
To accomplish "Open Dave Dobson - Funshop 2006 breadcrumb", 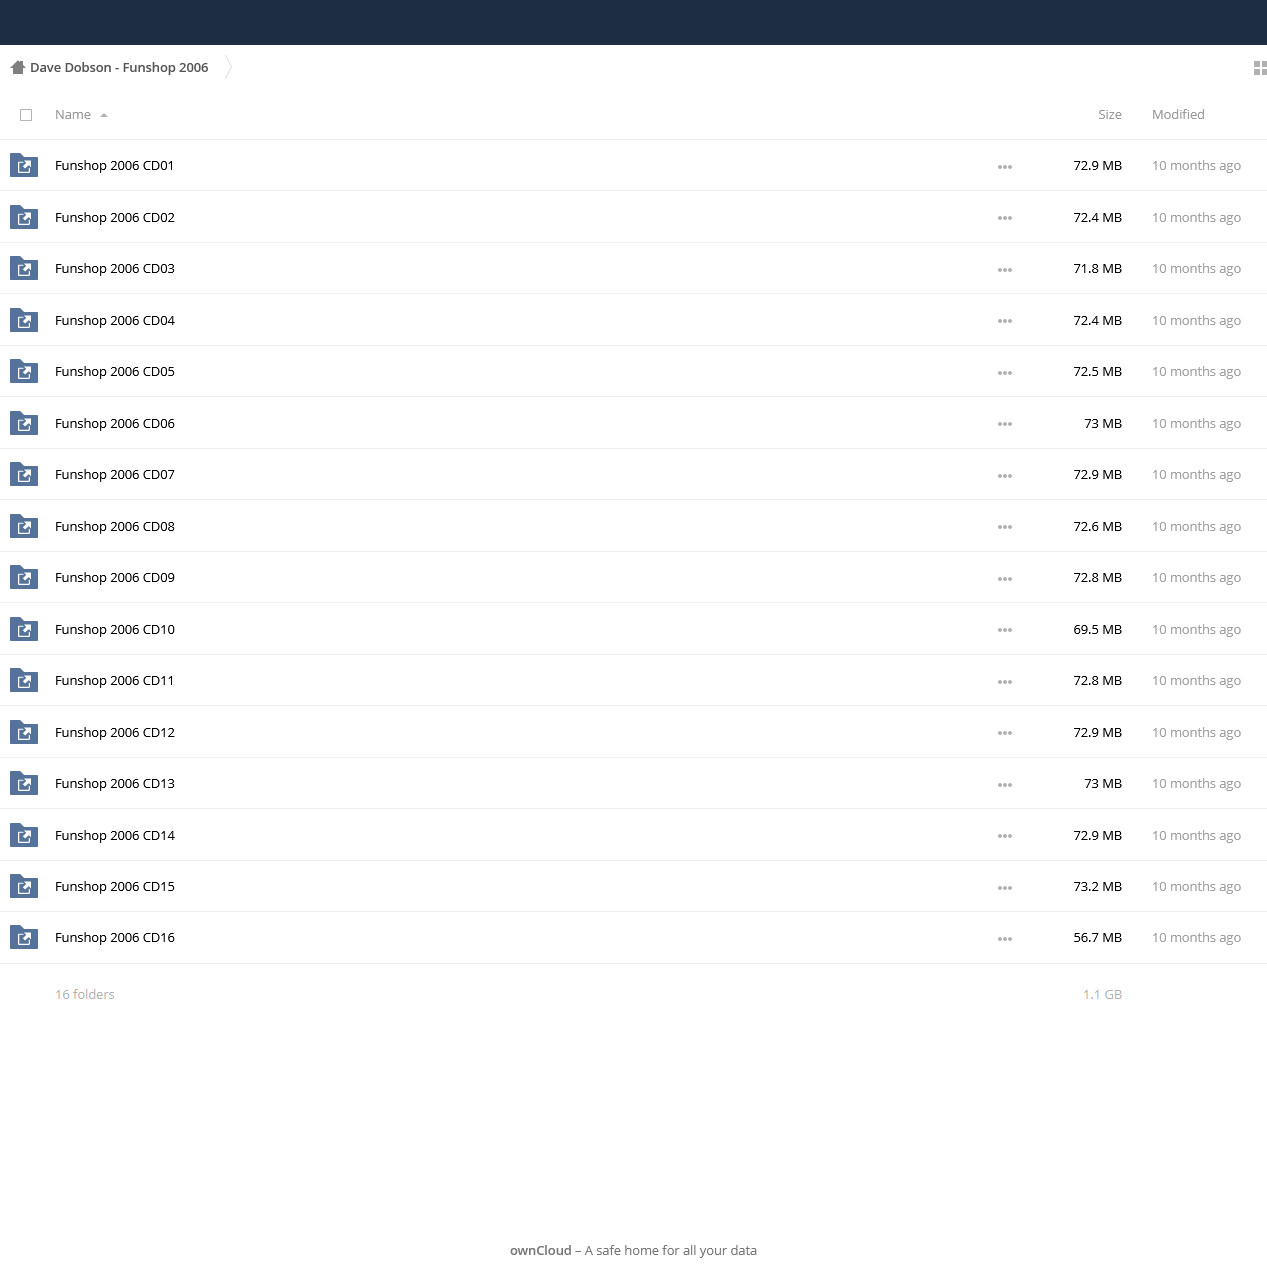I will (119, 68).
